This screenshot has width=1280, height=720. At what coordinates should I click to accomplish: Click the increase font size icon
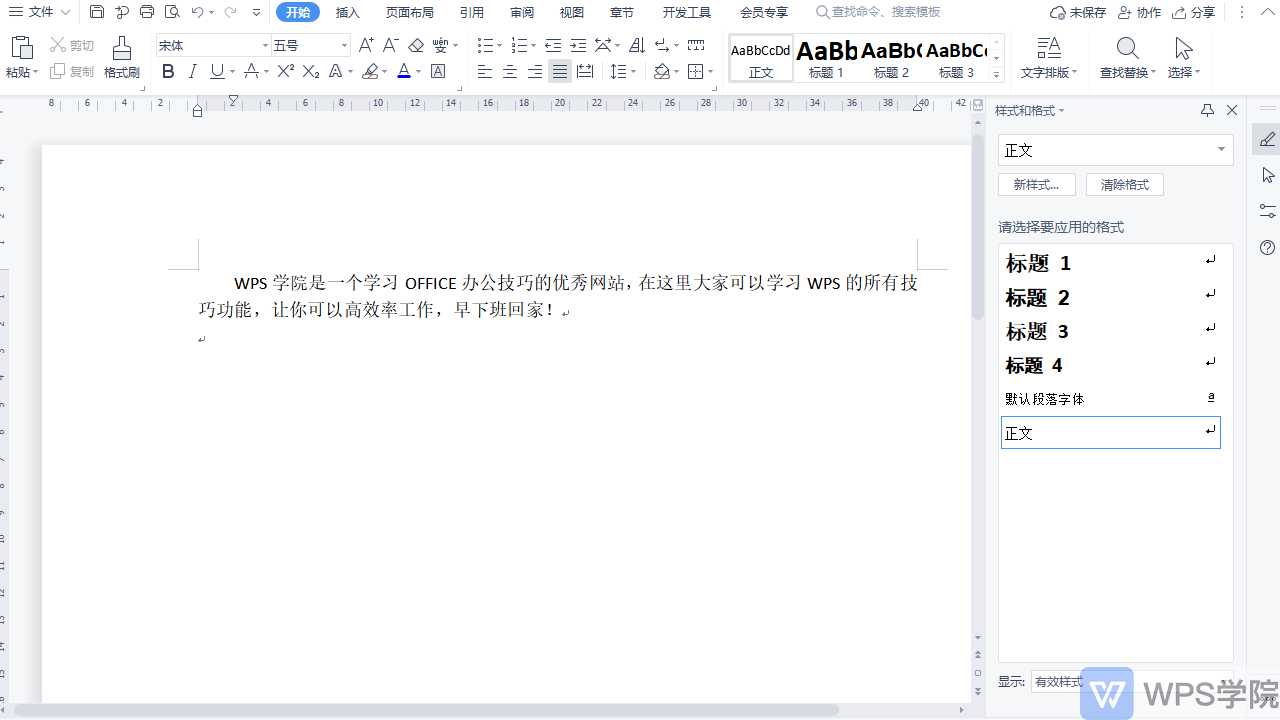click(x=366, y=45)
